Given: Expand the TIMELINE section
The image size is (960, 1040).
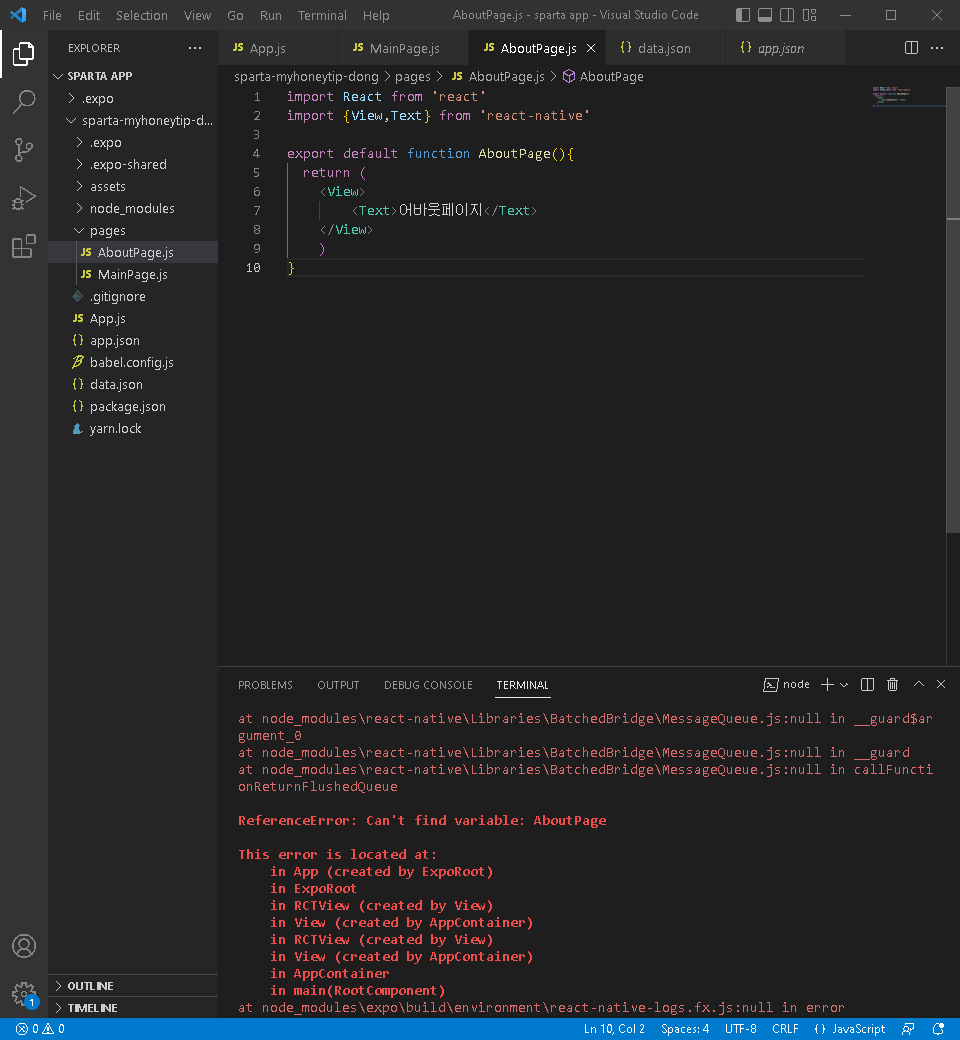Looking at the screenshot, I should click(x=133, y=1008).
